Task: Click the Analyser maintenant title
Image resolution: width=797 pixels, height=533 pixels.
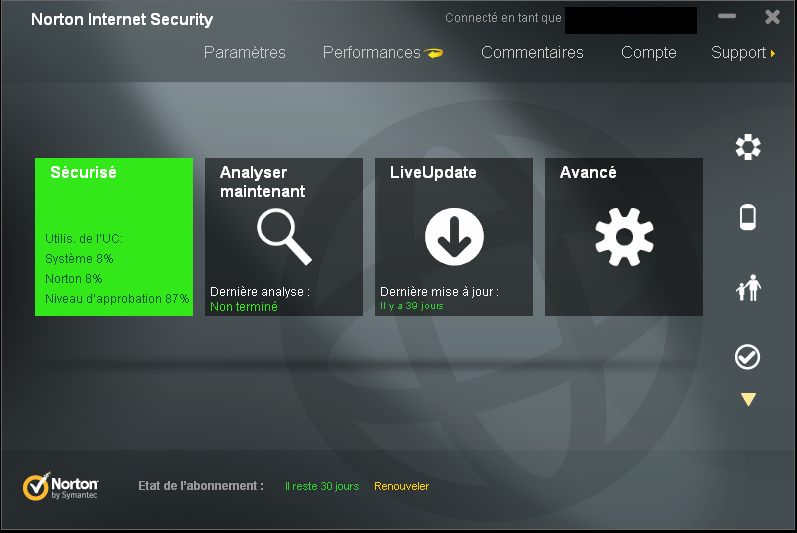Action: point(262,181)
